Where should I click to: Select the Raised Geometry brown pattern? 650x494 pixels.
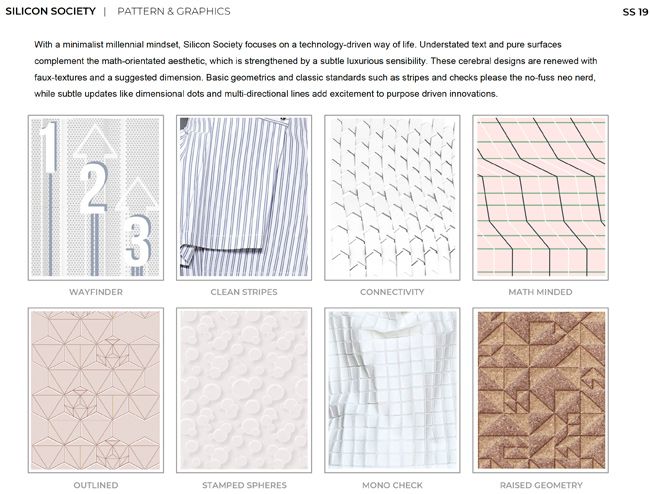click(x=541, y=390)
